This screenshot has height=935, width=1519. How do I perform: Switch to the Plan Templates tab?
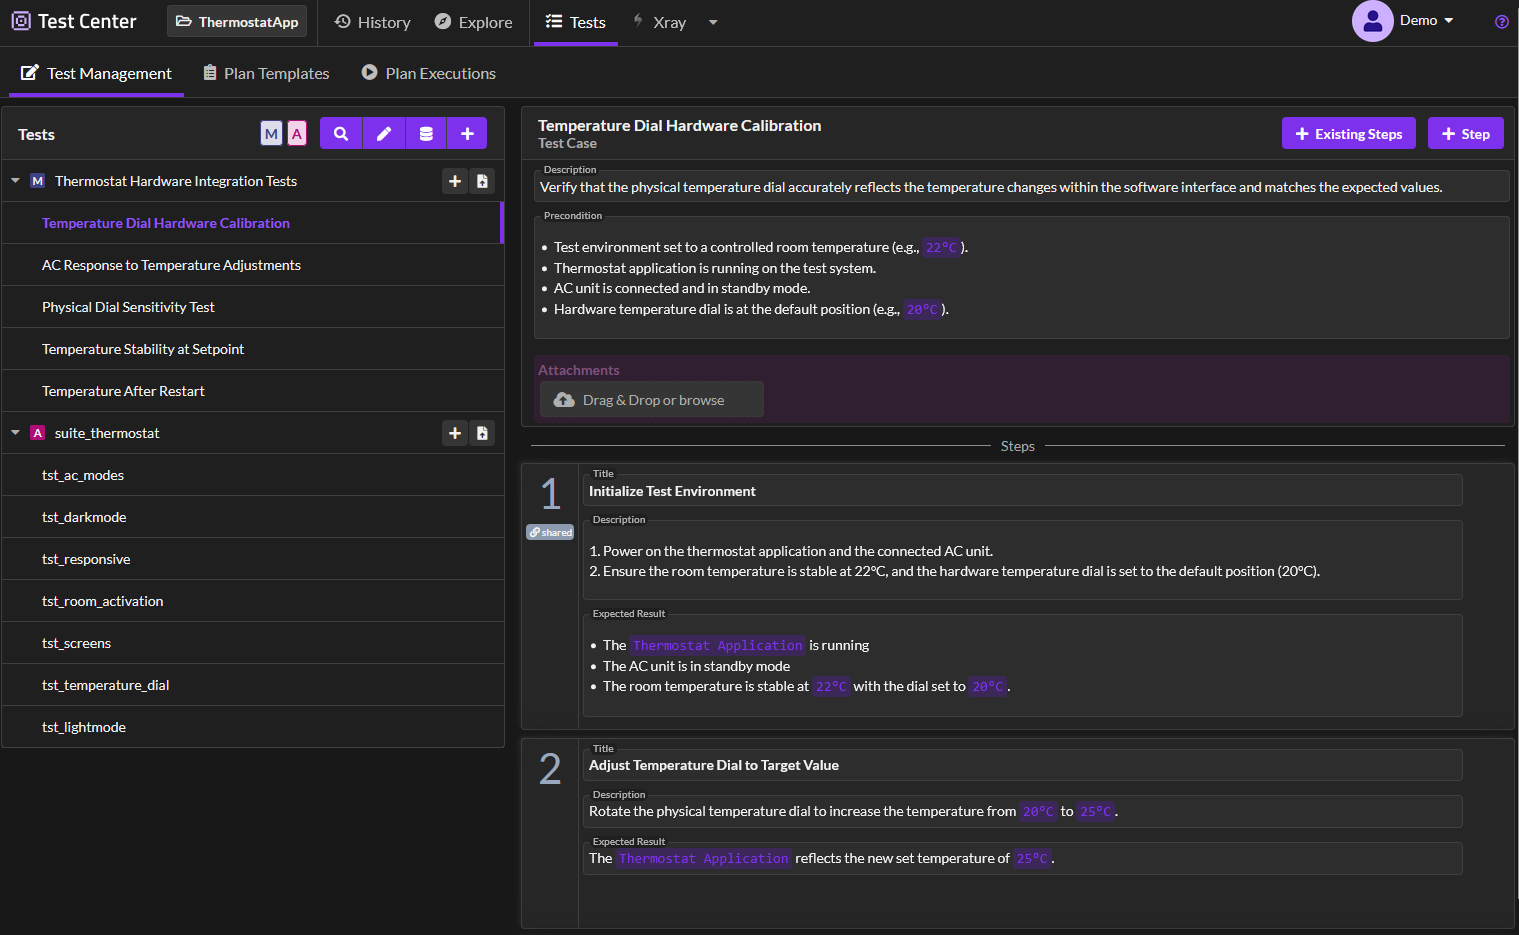[266, 73]
